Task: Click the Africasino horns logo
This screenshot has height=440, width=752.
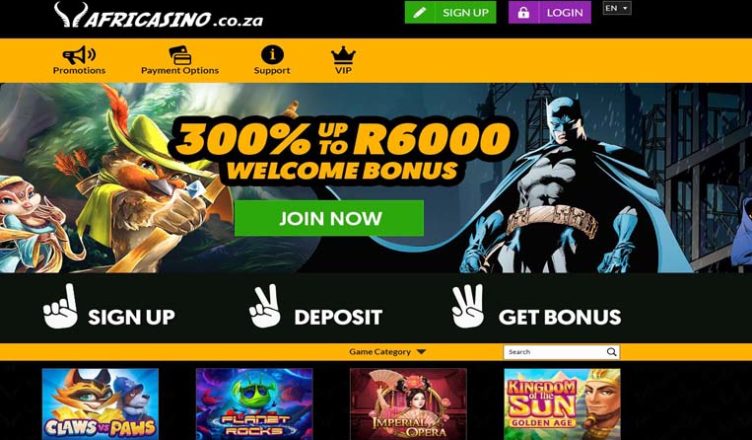Action: (x=70, y=14)
